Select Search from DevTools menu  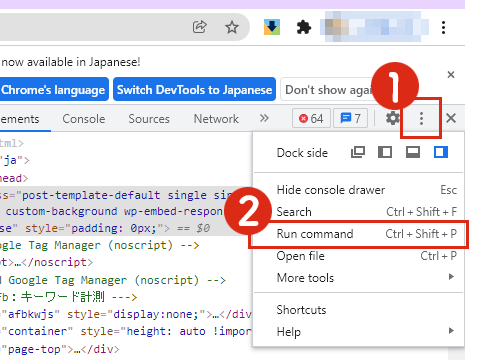pyautogui.click(x=359, y=212)
